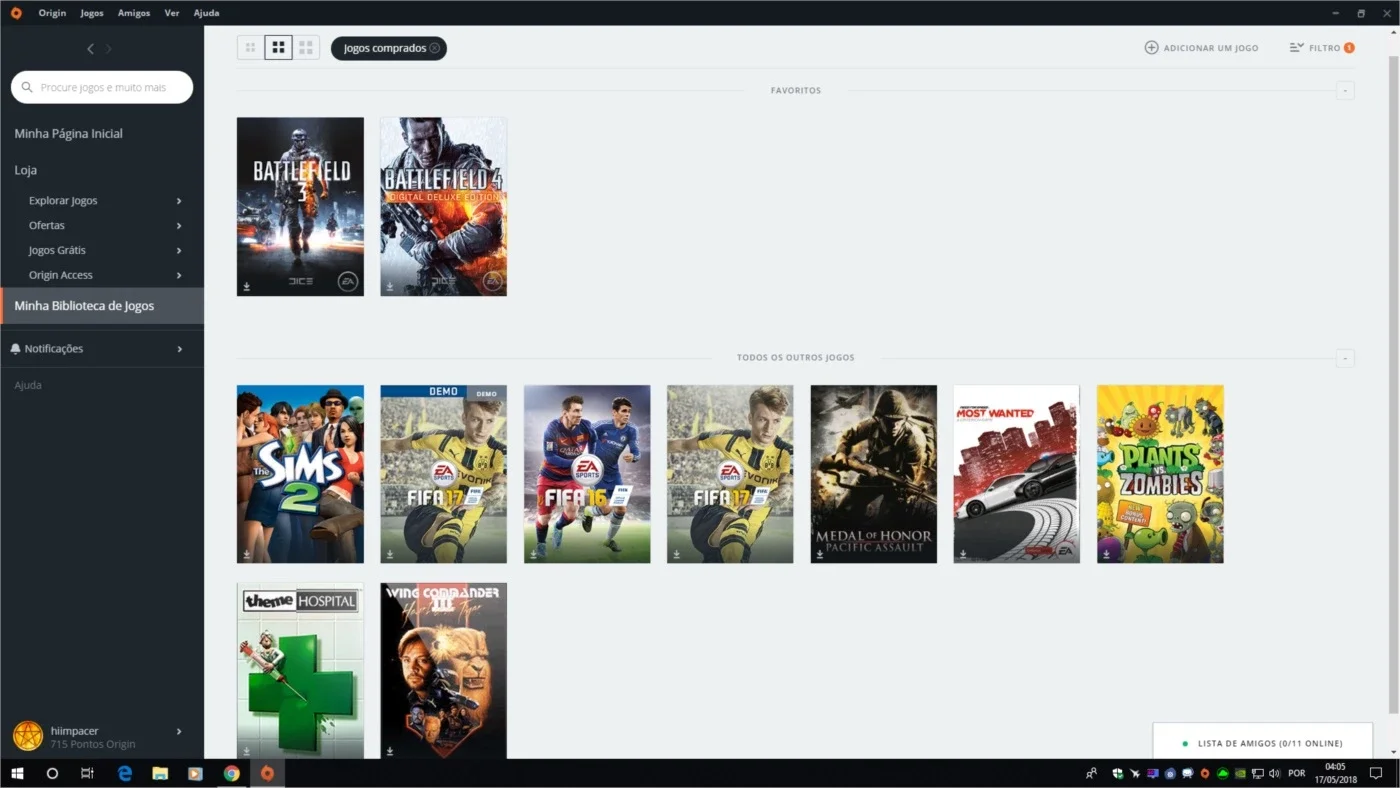Expand the Jogos Grátis submenu arrow
Image resolution: width=1400 pixels, height=788 pixels.
[179, 251]
